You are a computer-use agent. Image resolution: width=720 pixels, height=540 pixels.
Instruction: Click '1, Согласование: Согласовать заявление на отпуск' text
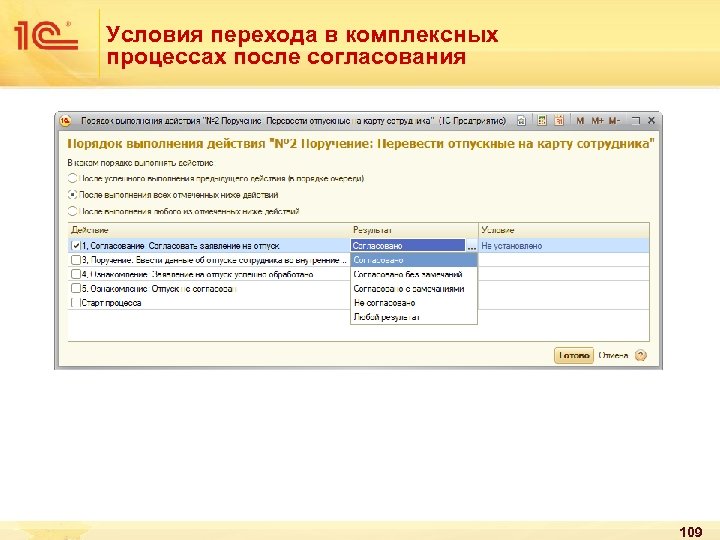[x=180, y=246]
